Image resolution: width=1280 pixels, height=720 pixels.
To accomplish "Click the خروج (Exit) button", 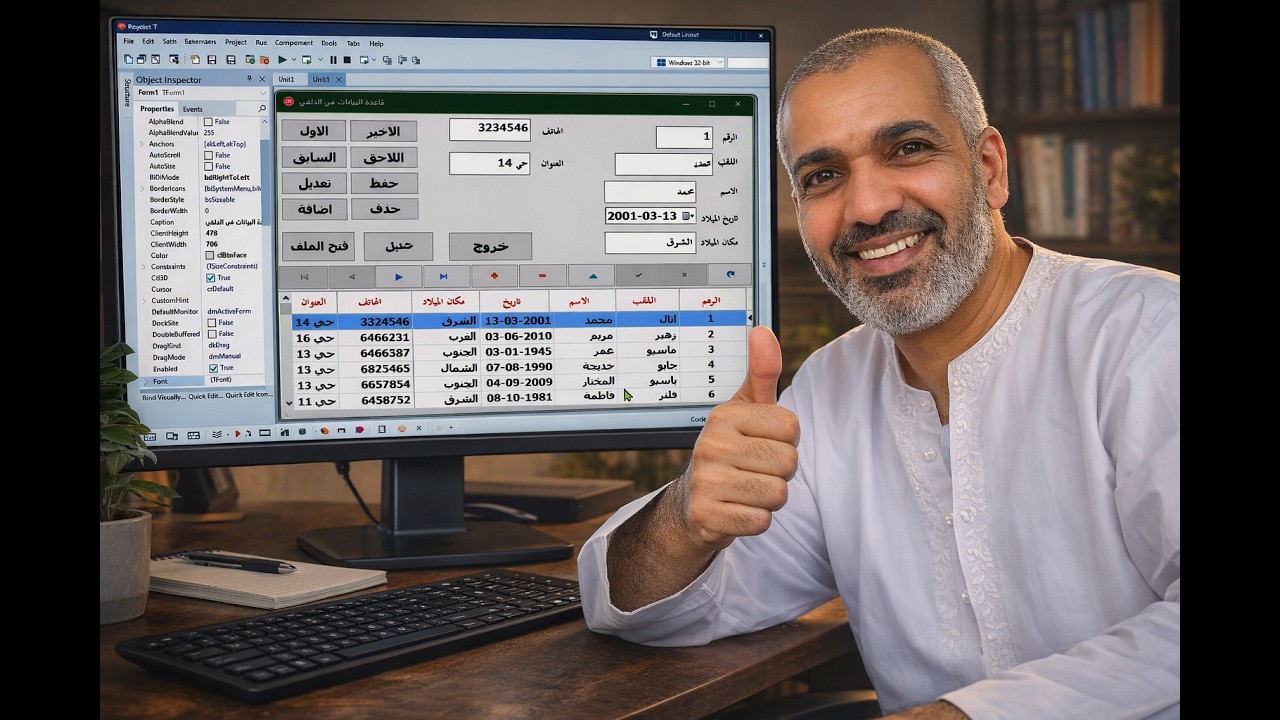I will (x=490, y=246).
